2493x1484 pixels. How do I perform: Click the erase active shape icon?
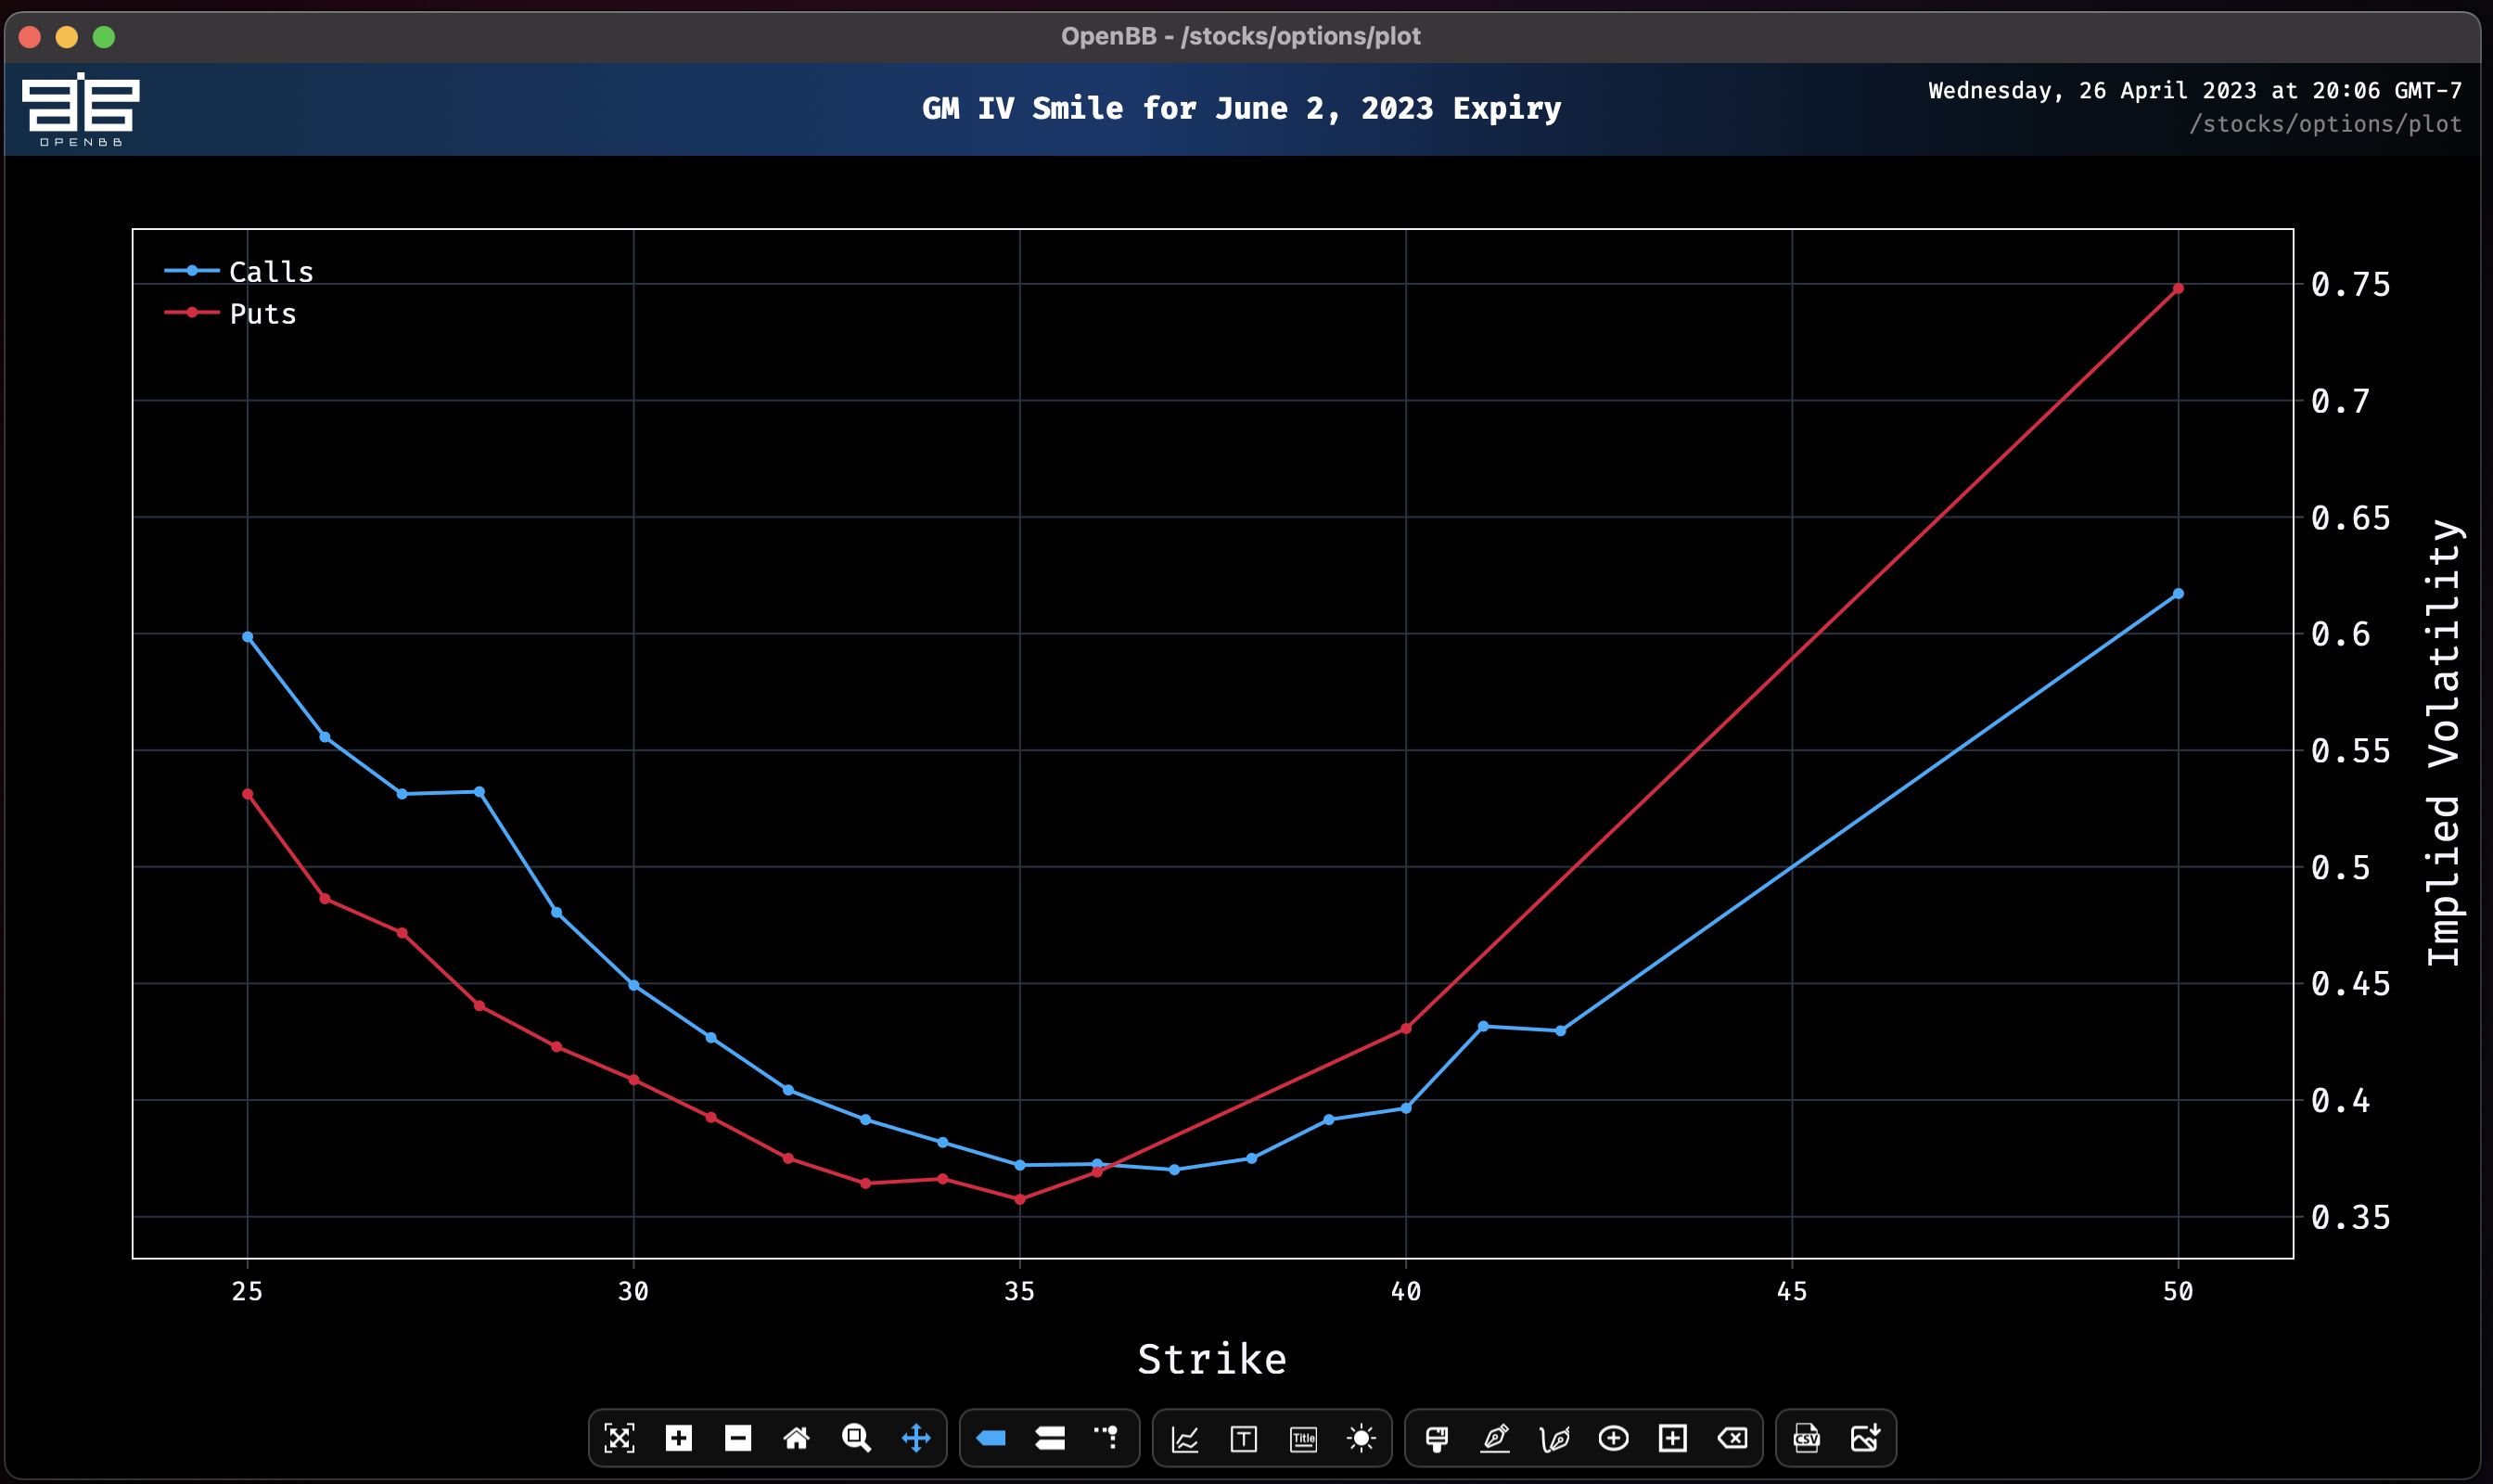(1732, 1438)
